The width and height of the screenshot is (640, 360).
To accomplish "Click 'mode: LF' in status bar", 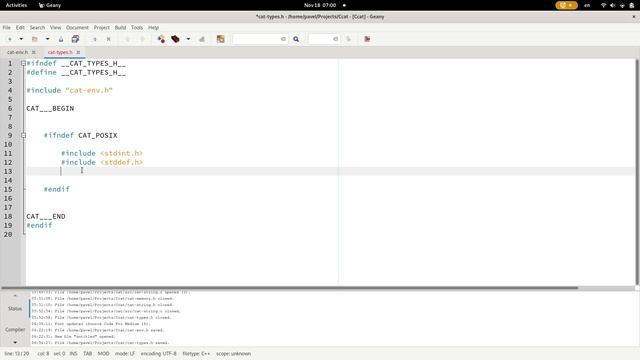I will [125, 353].
